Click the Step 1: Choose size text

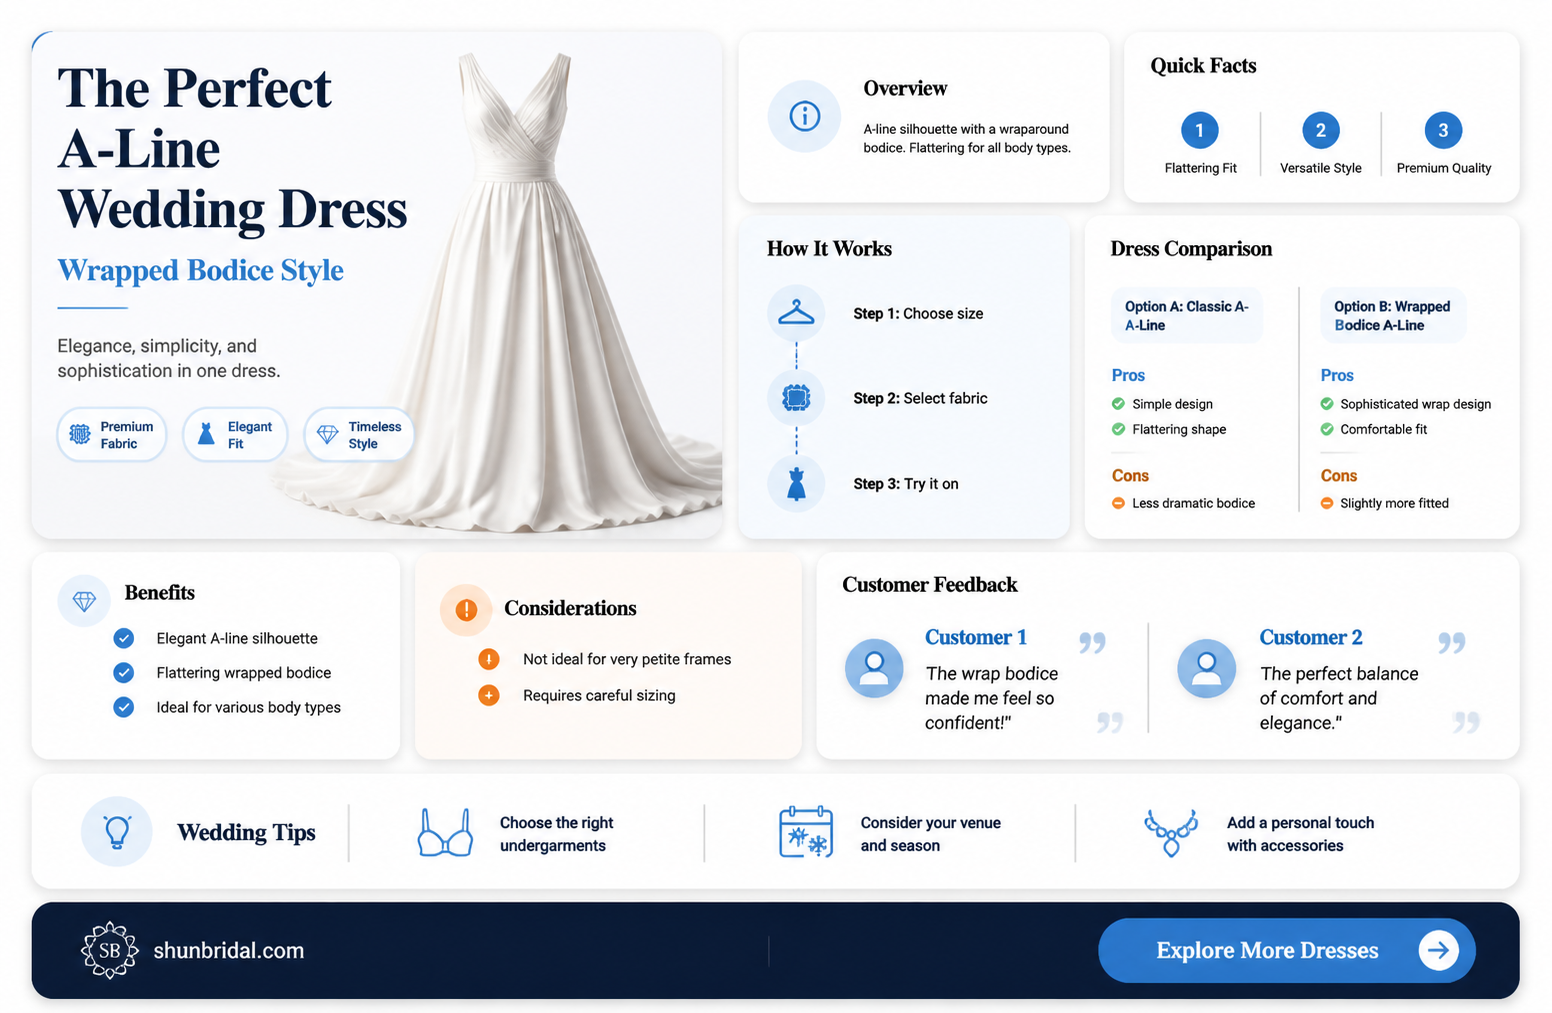918,313
